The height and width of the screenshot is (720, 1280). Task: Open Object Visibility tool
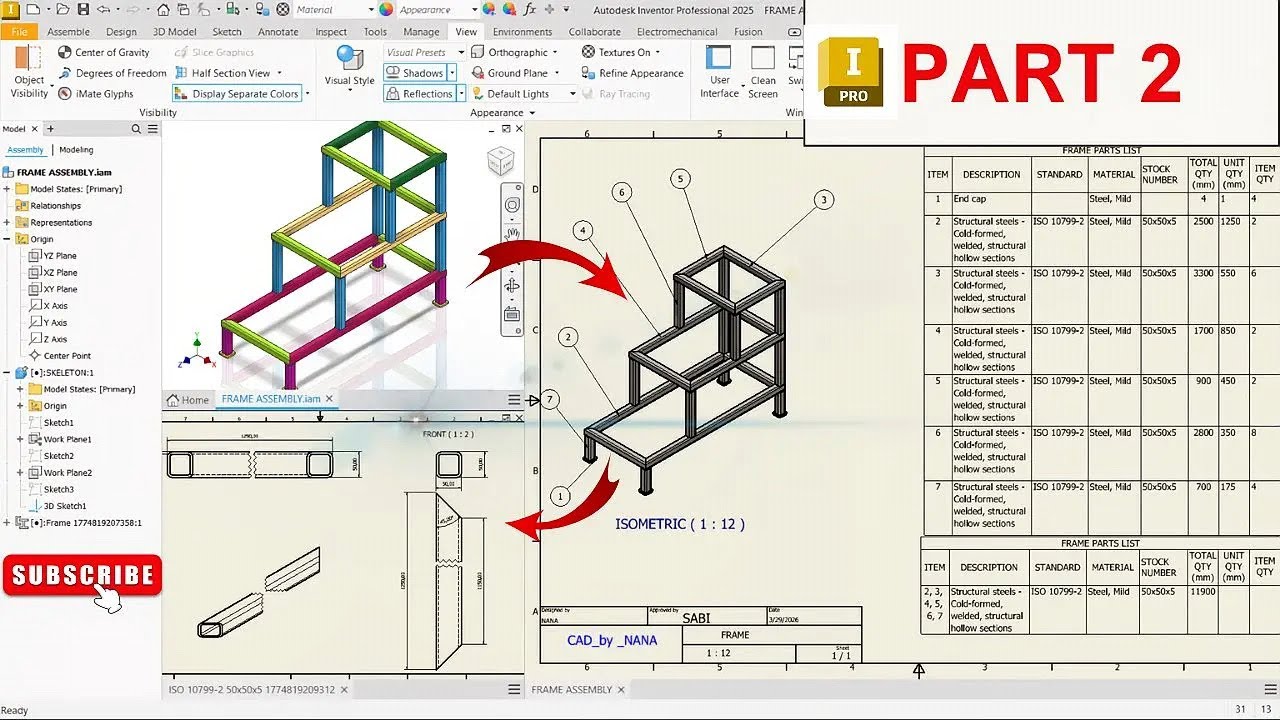coord(29,73)
